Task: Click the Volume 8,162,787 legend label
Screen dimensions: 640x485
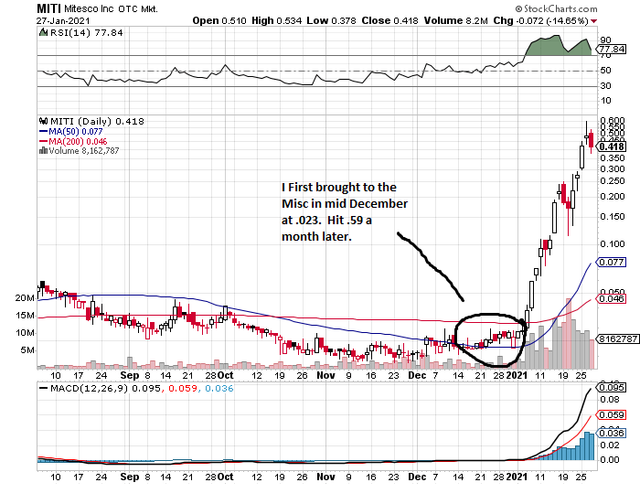Action: (84, 151)
